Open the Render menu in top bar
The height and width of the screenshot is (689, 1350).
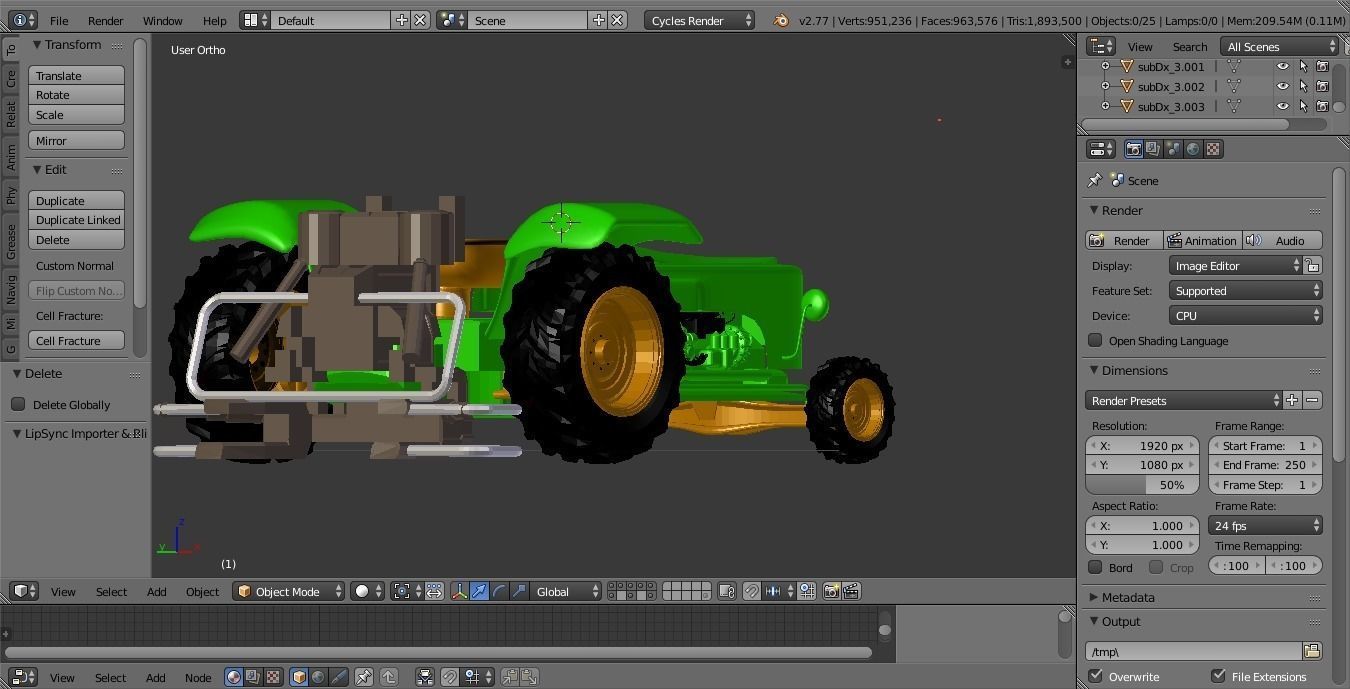[x=105, y=20]
